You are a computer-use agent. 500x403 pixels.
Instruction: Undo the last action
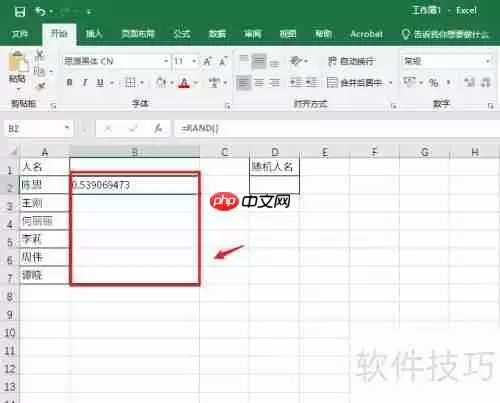(x=40, y=12)
